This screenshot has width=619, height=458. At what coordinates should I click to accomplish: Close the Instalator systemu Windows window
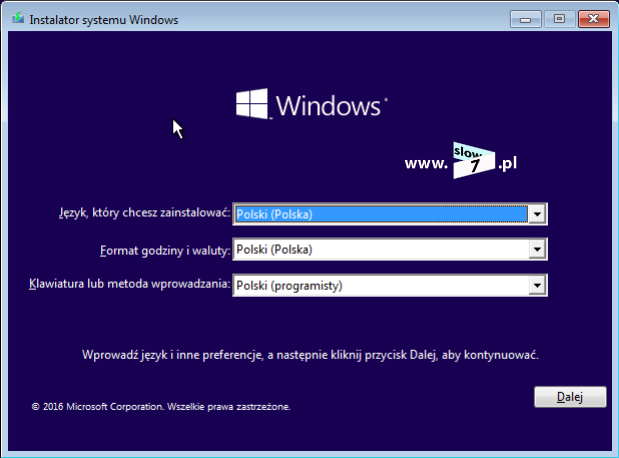(x=593, y=19)
